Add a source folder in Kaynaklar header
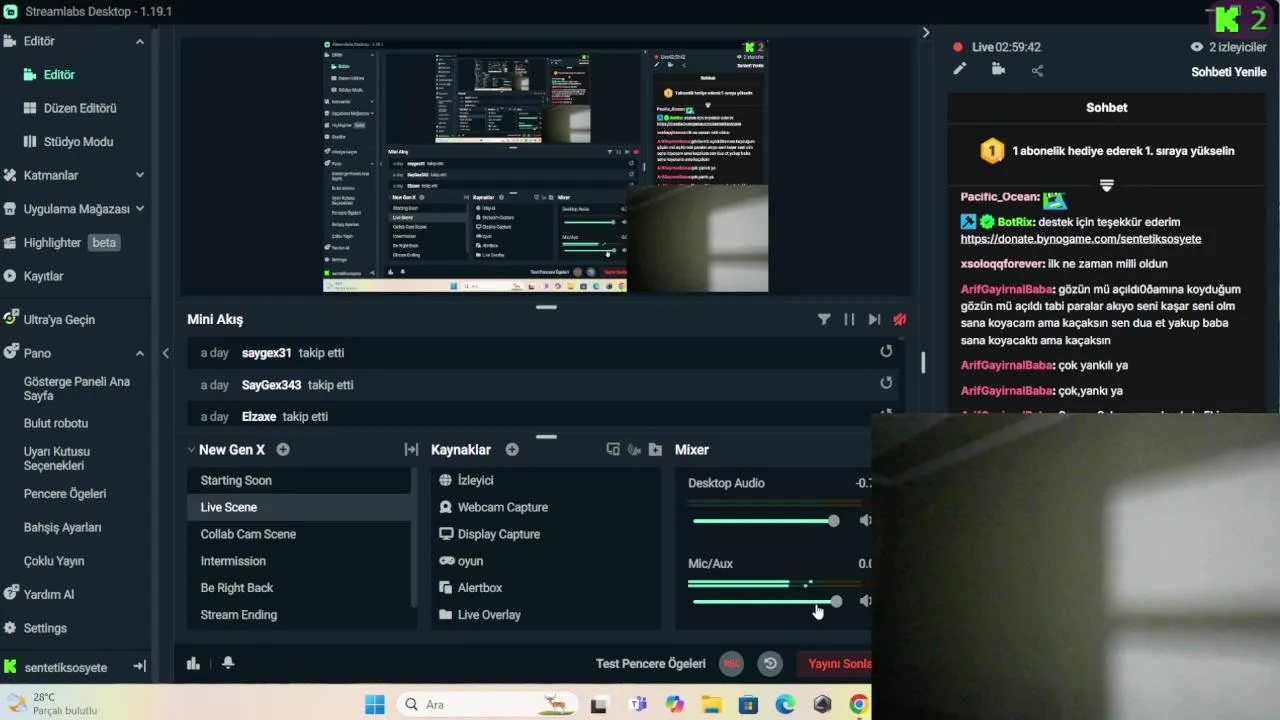 pyautogui.click(x=655, y=450)
